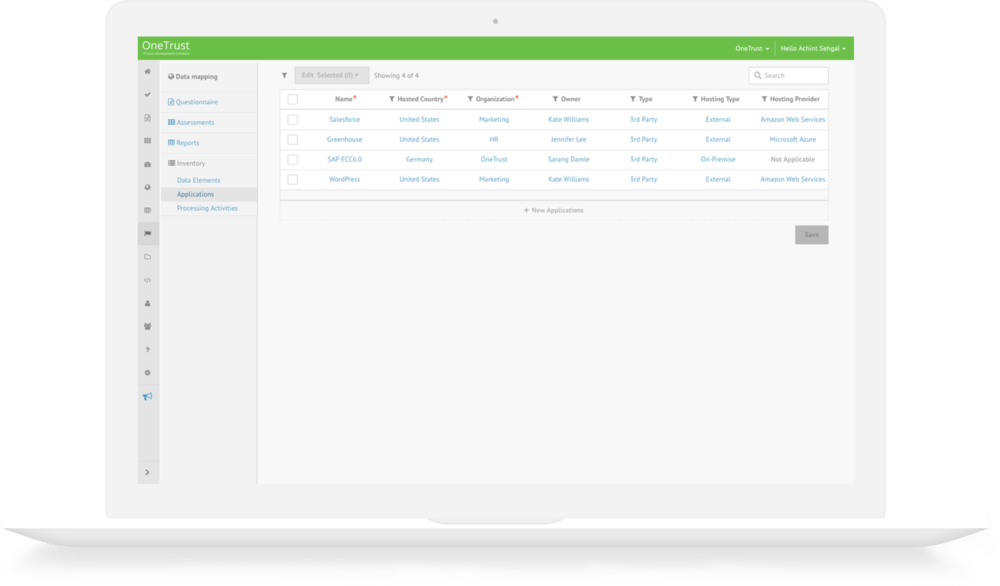Click Germany in the SAP ECC6.0 row
Screen dimensions: 1000x586
coord(419,159)
